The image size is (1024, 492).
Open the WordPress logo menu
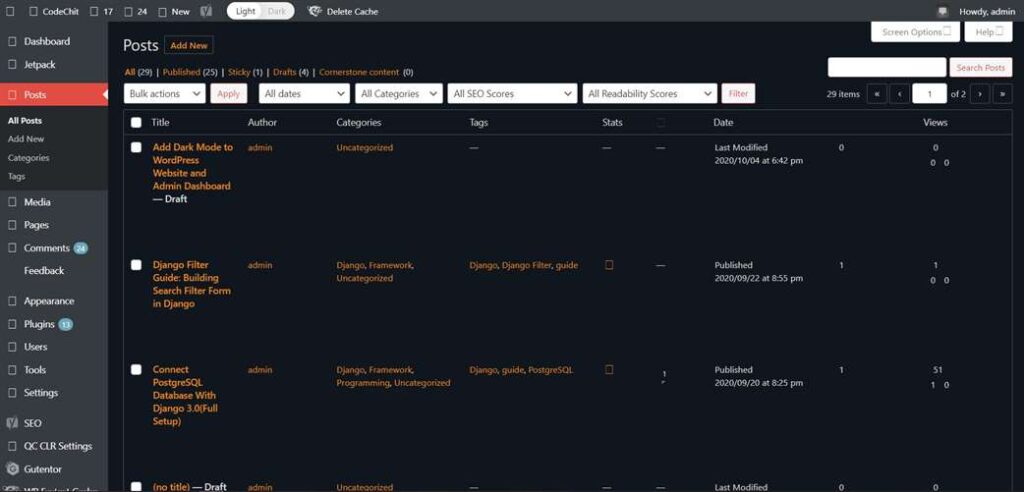pos(10,12)
